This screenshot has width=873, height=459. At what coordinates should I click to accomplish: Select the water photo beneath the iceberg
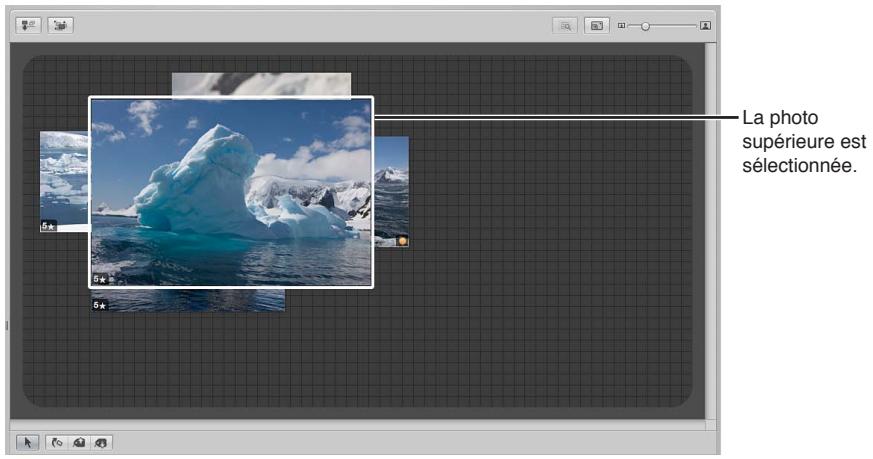[x=188, y=300]
